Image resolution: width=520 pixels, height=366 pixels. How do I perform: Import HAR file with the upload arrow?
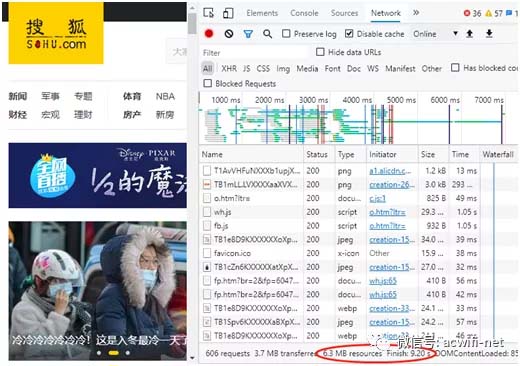click(469, 34)
